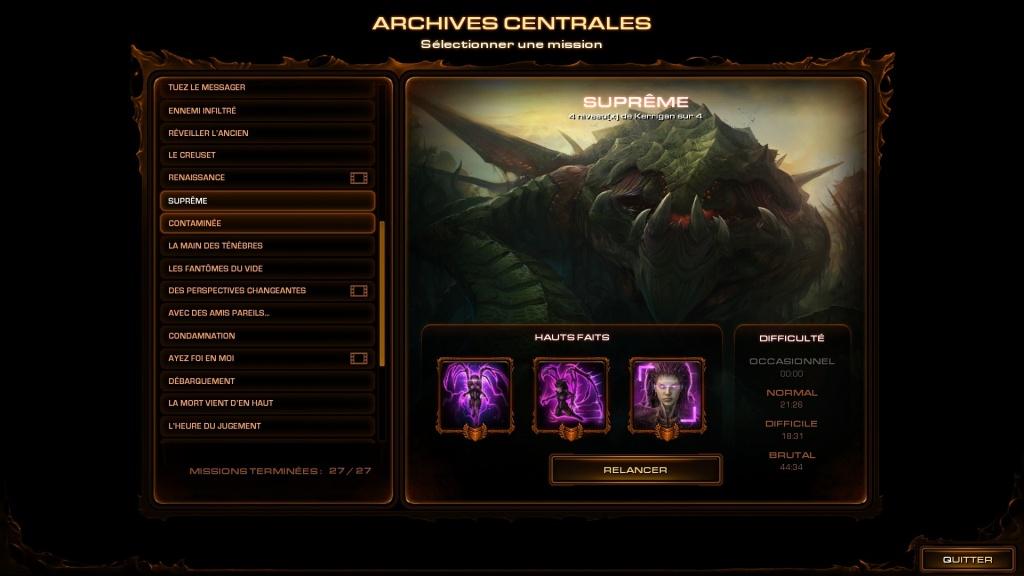The width and height of the screenshot is (1024, 576).
Task: Open the La Main des Ténèbres mission
Action: tap(268, 246)
